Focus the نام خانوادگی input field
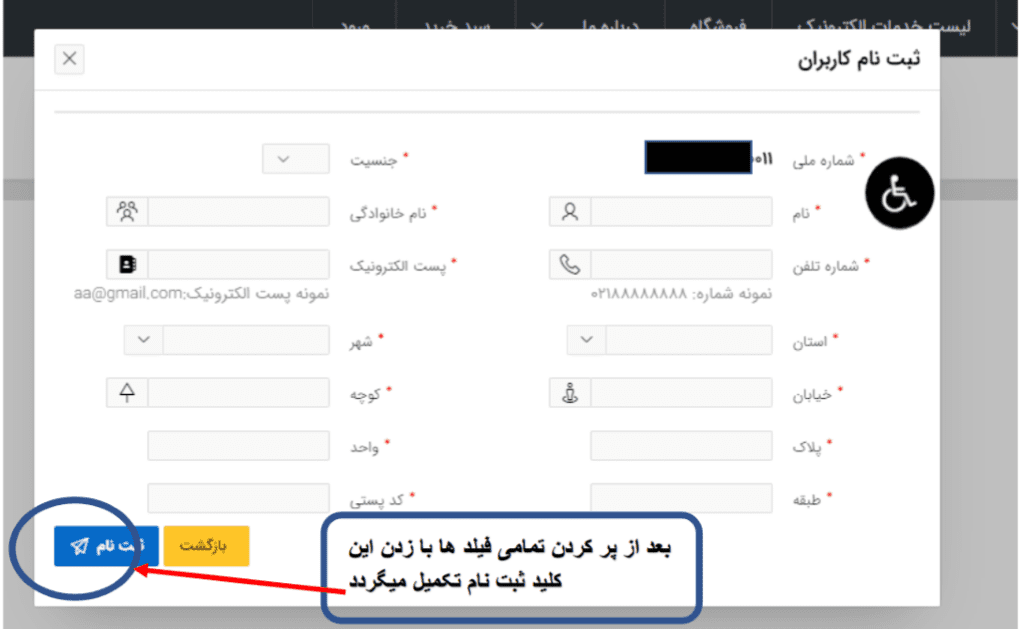1024x629 pixels. pyautogui.click(x=238, y=212)
